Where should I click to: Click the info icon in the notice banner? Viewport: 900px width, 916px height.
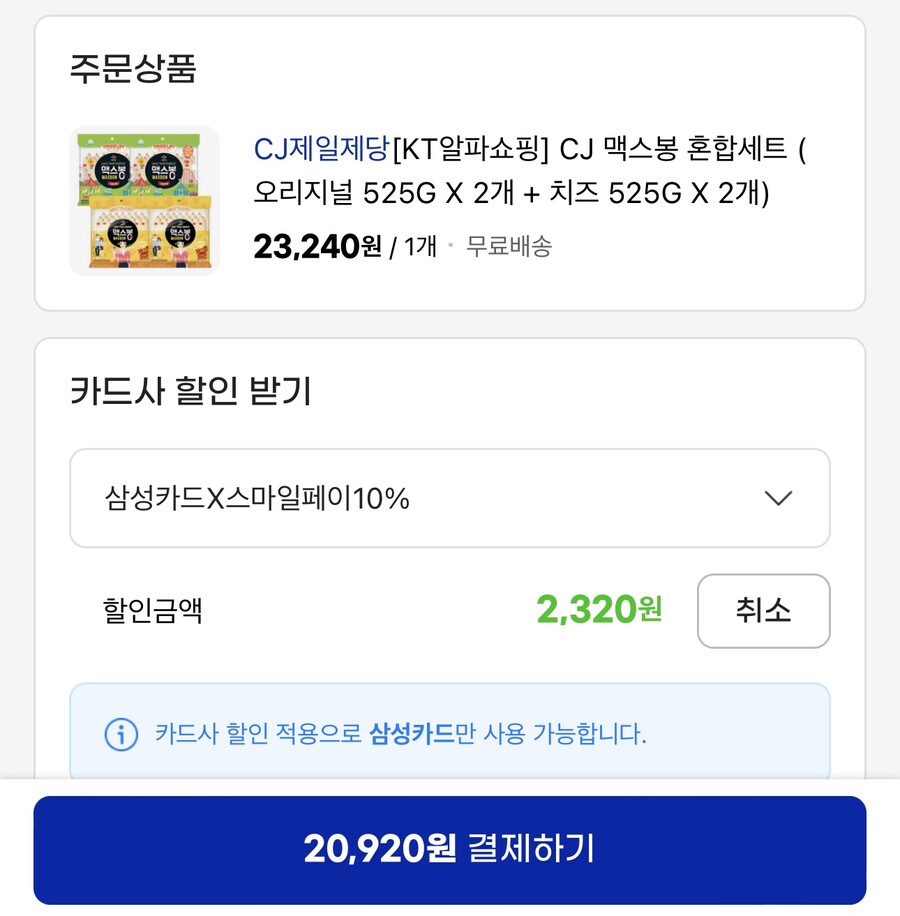[120, 733]
